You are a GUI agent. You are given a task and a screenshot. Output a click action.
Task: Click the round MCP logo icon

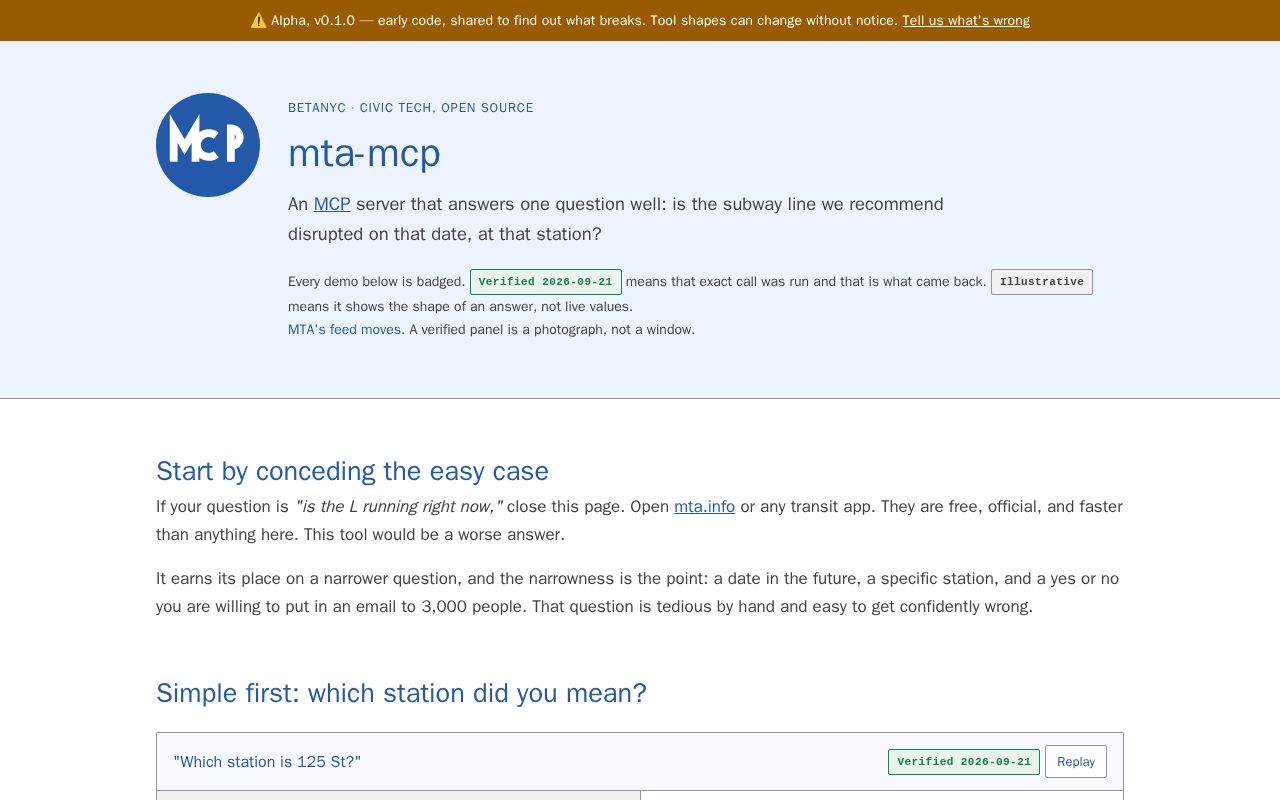tap(208, 145)
